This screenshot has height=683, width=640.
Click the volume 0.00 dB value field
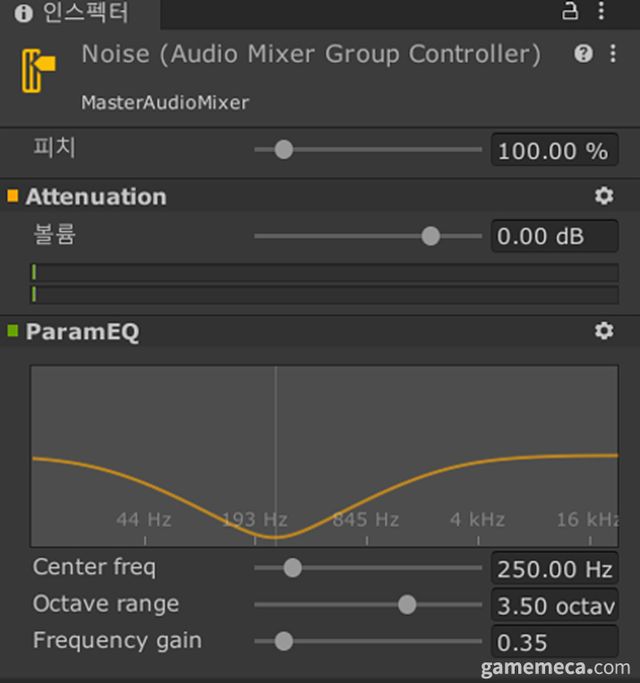553,237
